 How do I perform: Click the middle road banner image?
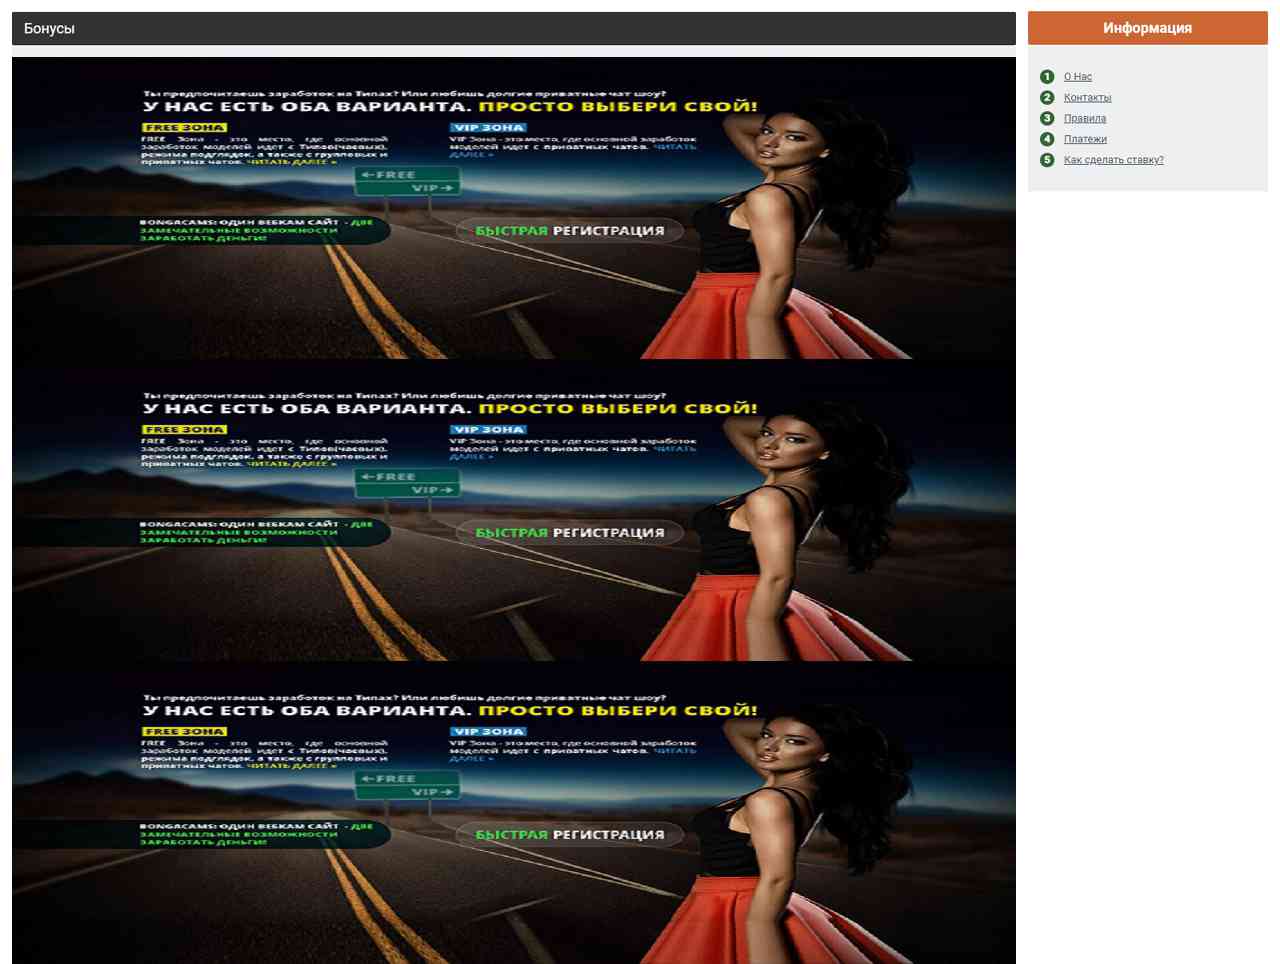(514, 510)
